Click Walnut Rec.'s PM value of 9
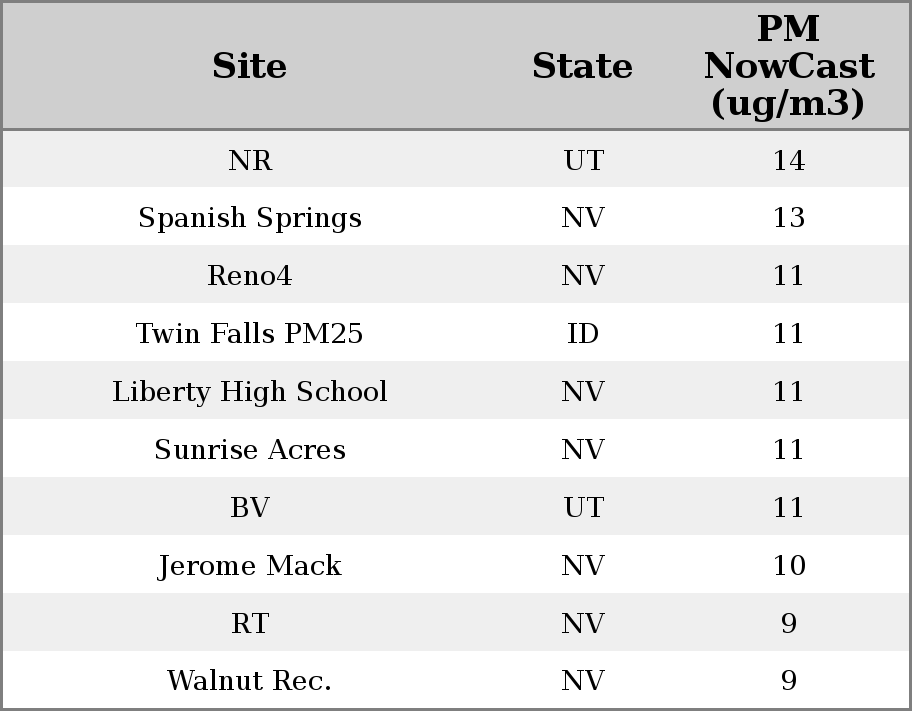Screen dimensions: 912x711 pyautogui.click(x=788, y=681)
